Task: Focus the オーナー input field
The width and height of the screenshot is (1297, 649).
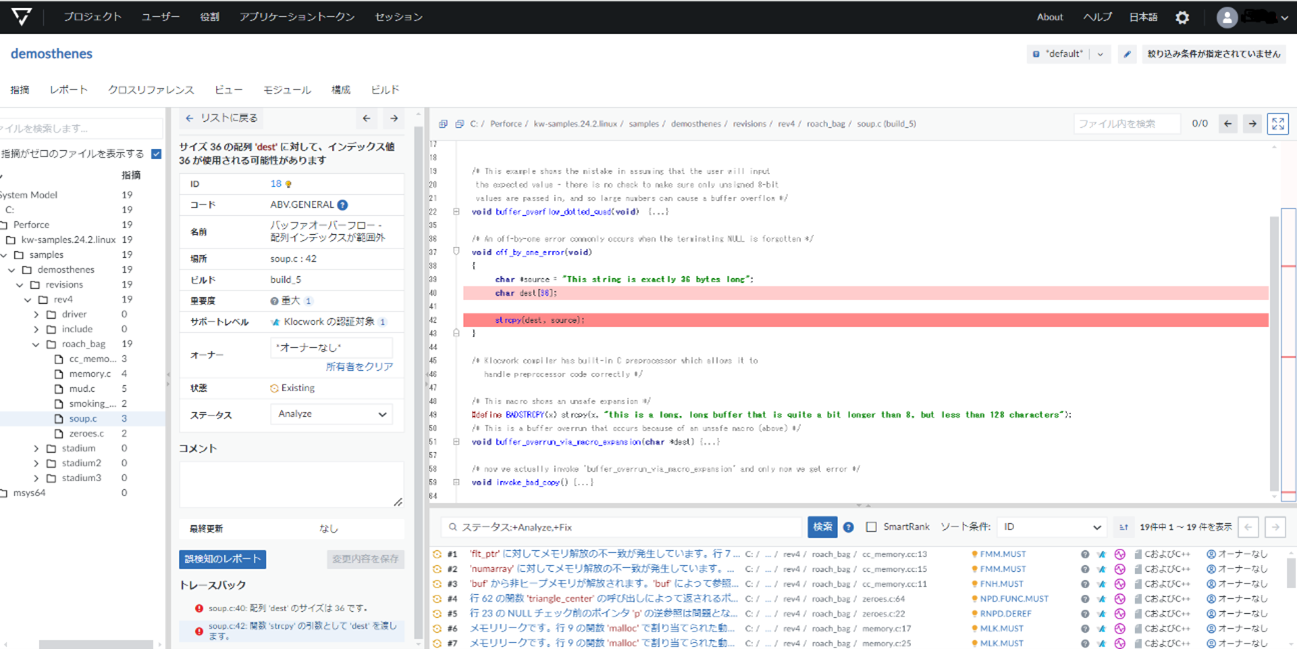Action: pyautogui.click(x=331, y=347)
